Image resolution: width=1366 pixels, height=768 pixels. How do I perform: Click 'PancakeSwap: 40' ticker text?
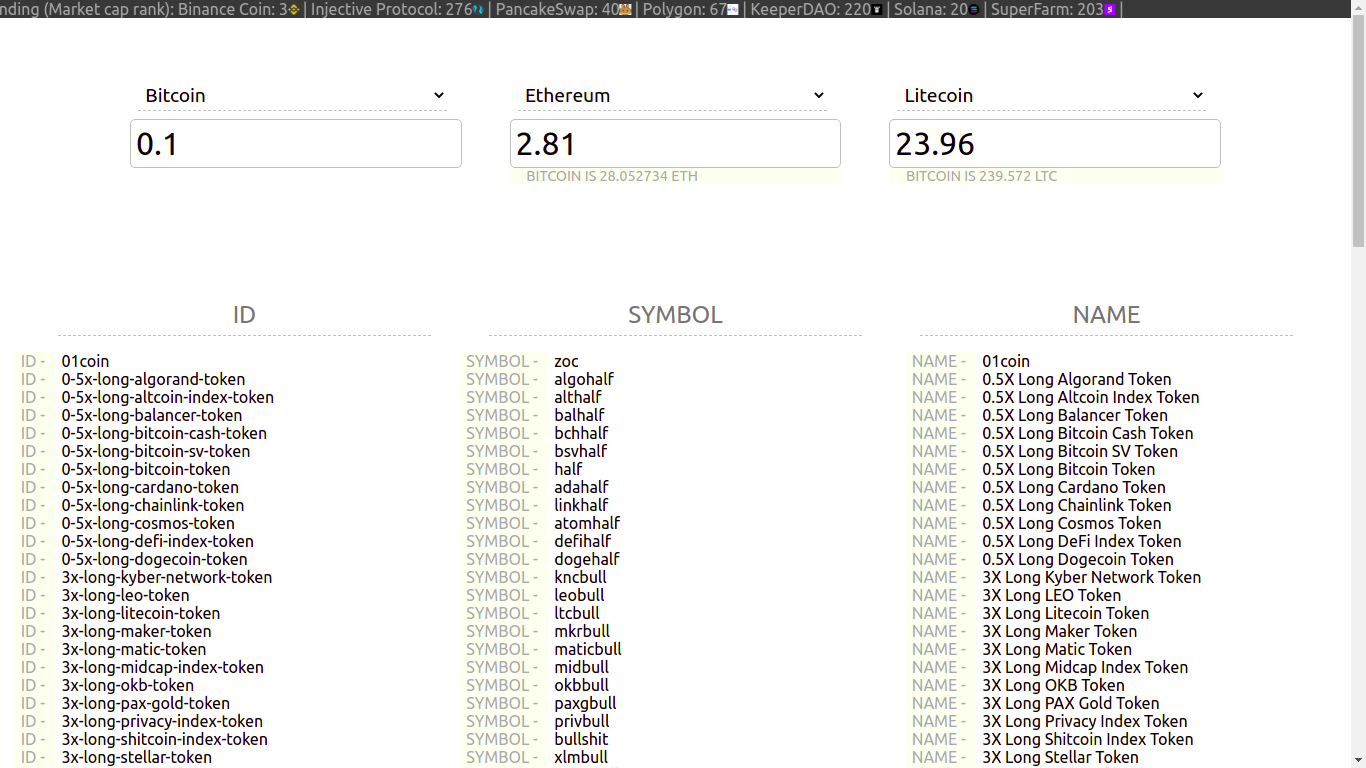557,10
